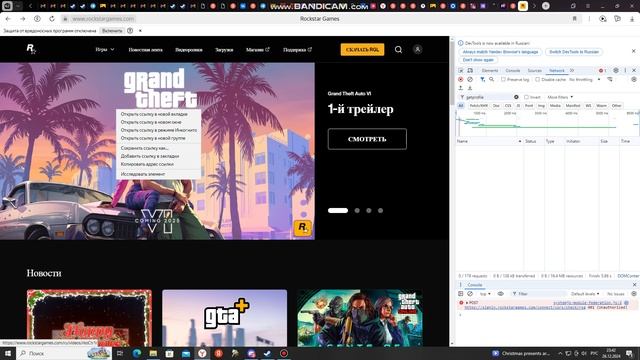Open a new browser tab
The height and width of the screenshot is (360, 640).
click(546, 6)
